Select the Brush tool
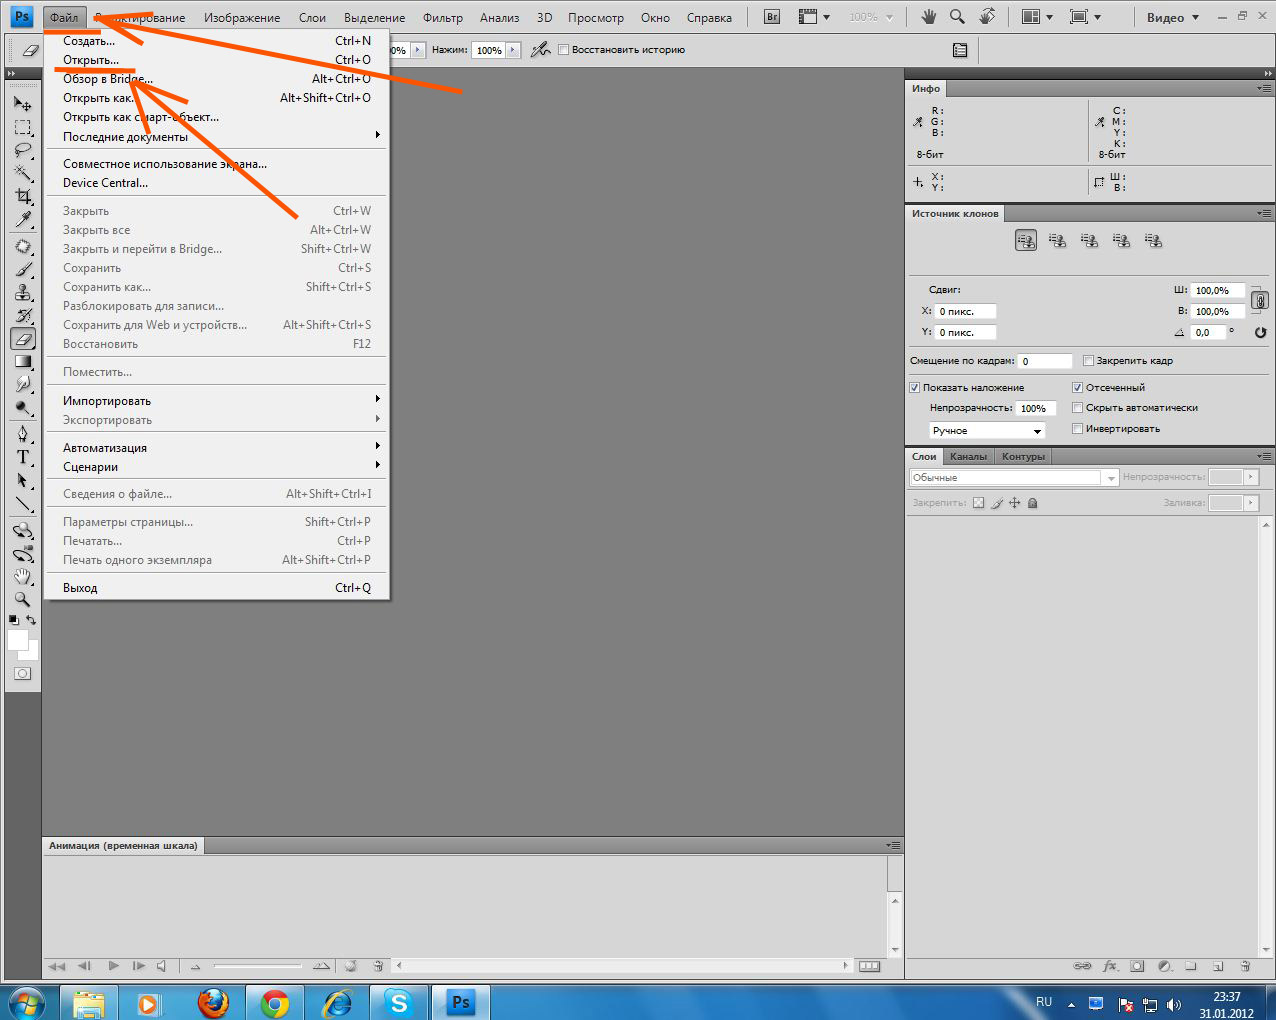The width and height of the screenshot is (1276, 1020). click(23, 269)
